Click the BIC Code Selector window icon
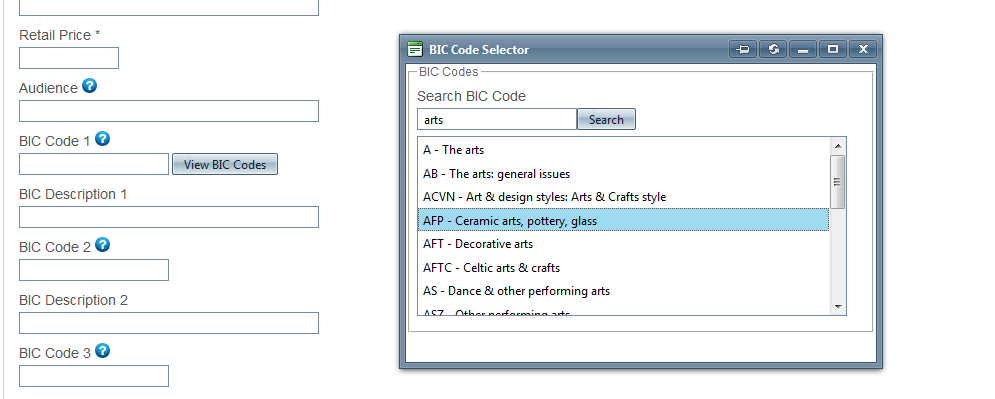The image size is (995, 399). 415,49
